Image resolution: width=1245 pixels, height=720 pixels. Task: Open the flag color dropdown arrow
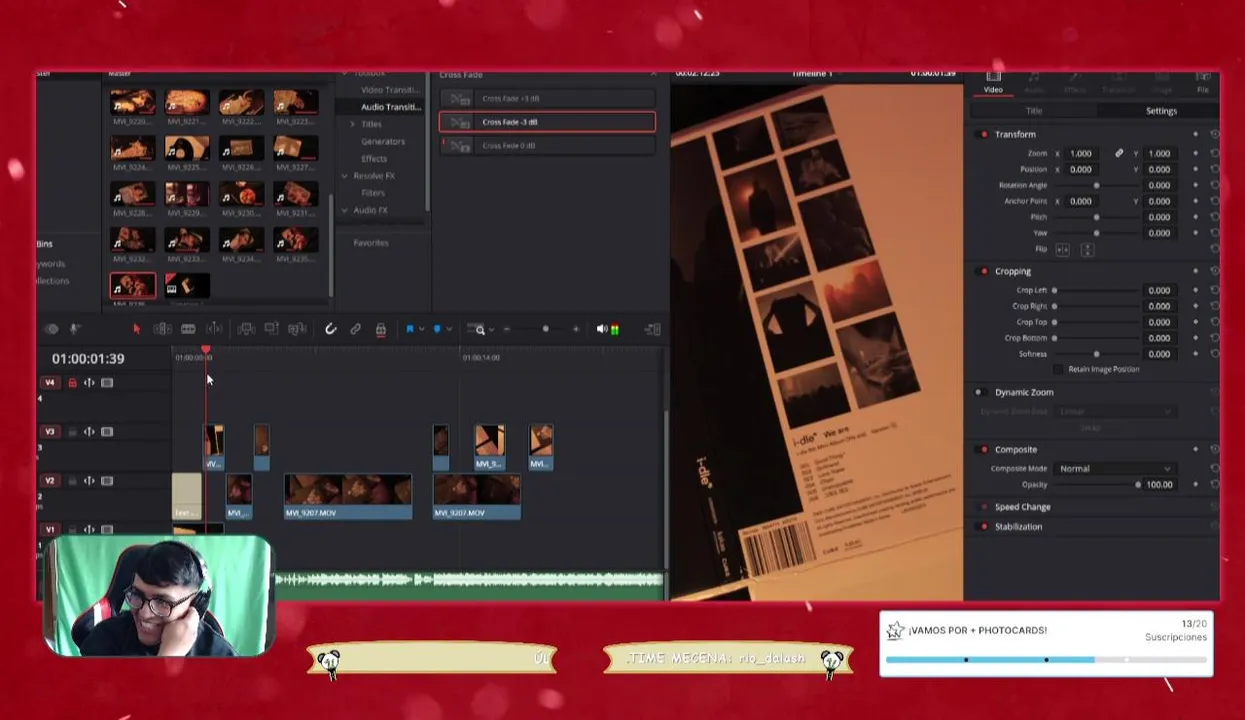(420, 329)
